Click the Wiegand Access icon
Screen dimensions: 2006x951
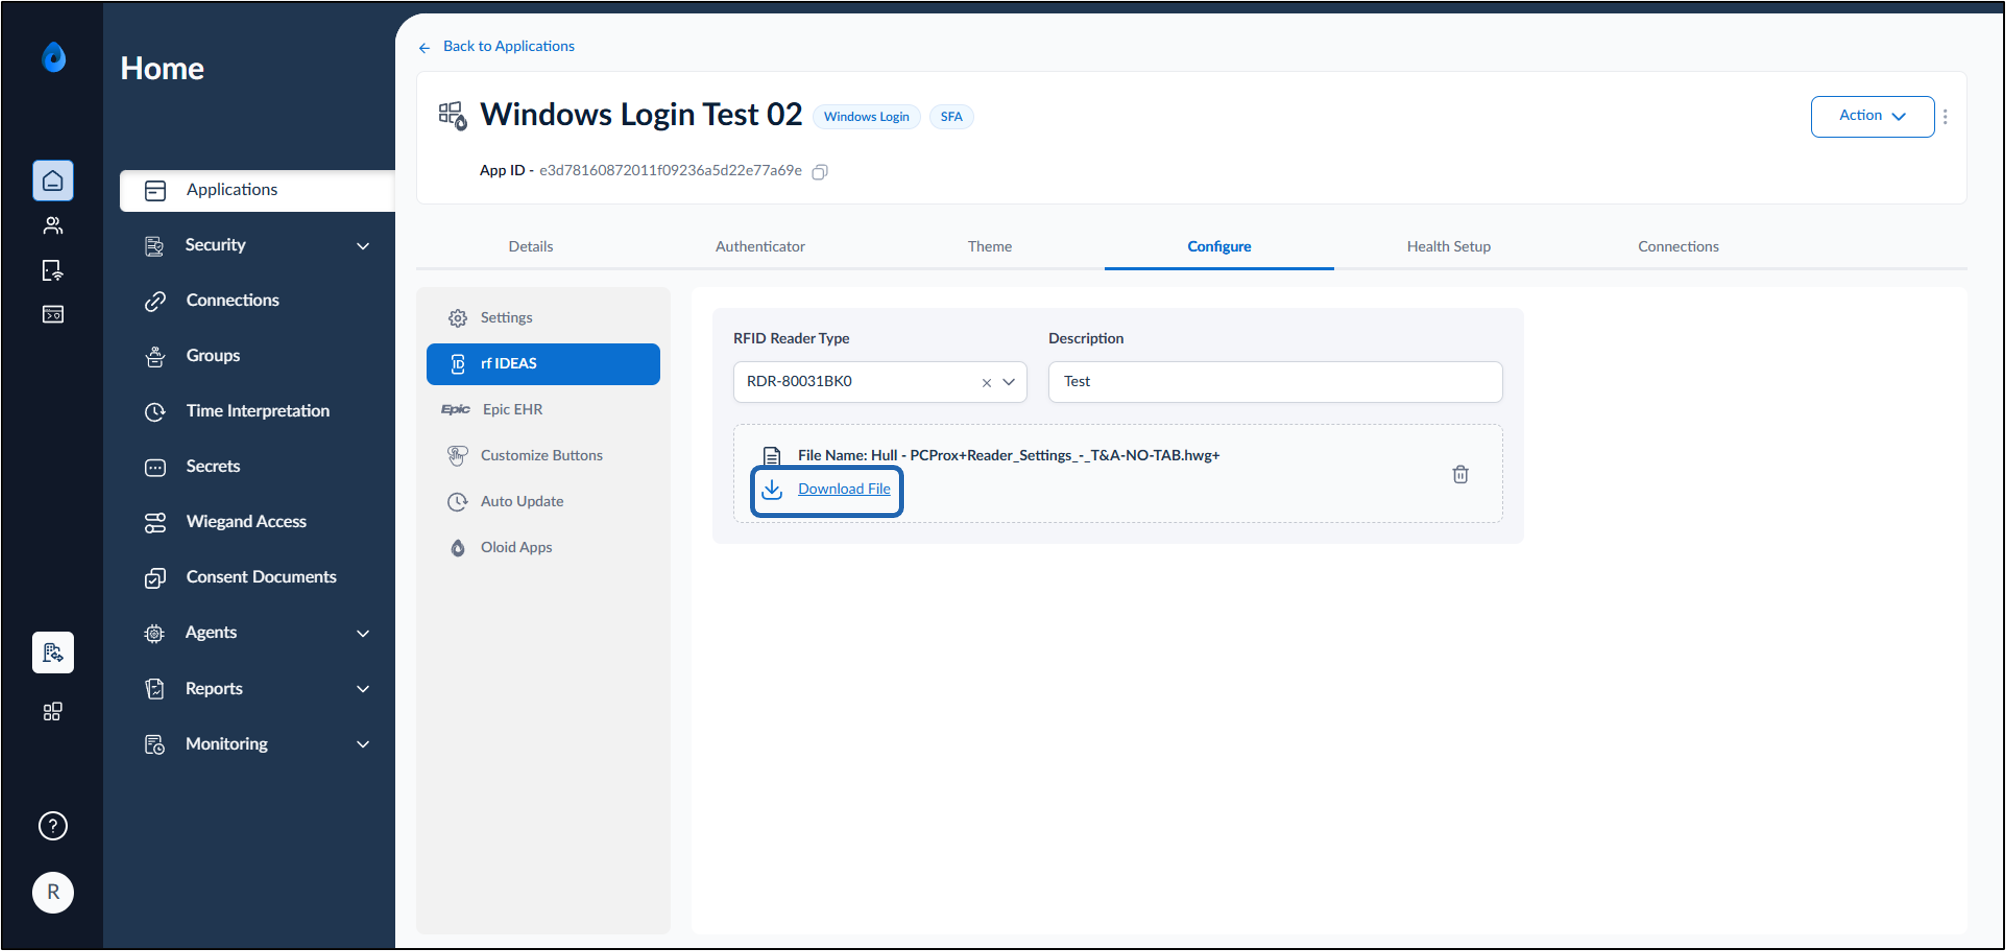155,522
